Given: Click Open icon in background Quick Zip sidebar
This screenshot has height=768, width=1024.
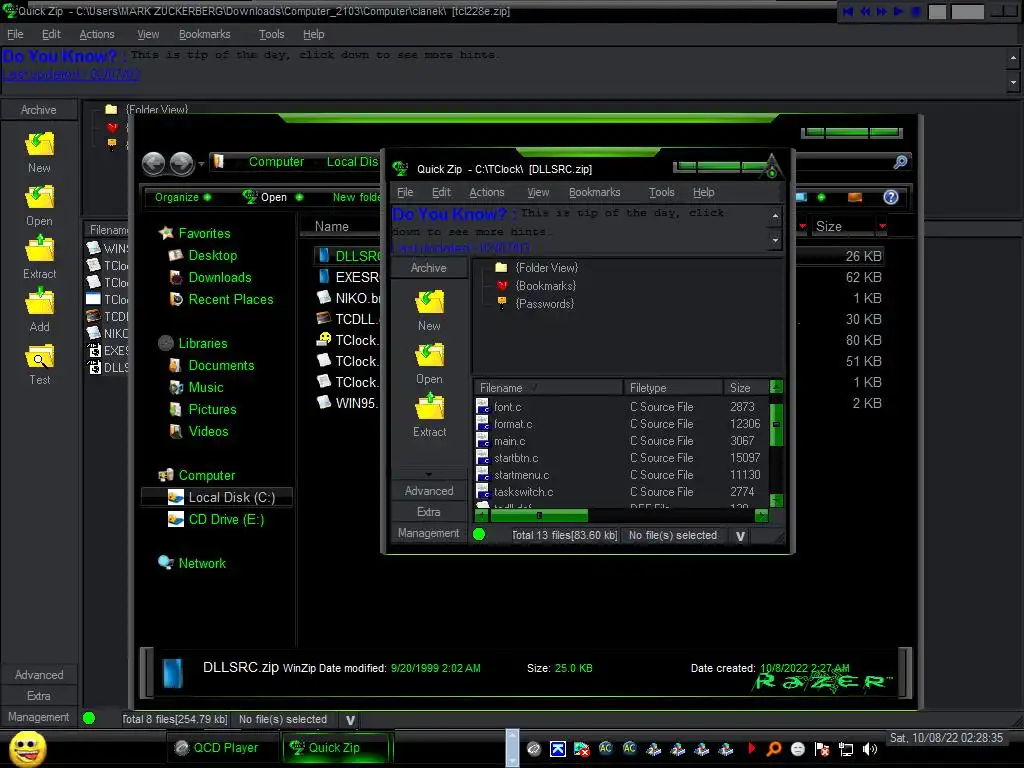Looking at the screenshot, I should 39,197.
